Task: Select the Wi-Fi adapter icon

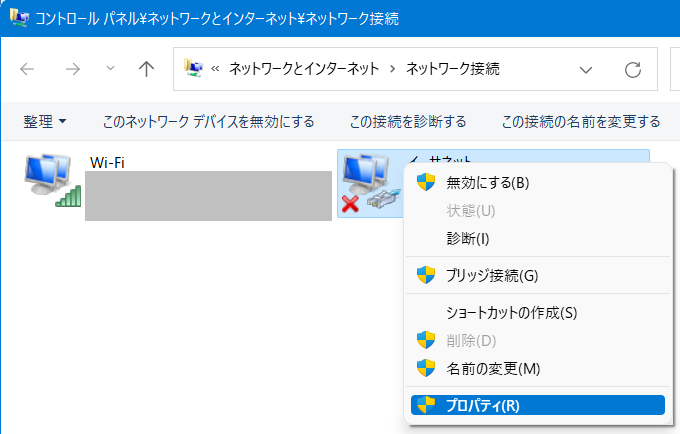Action: [53, 180]
